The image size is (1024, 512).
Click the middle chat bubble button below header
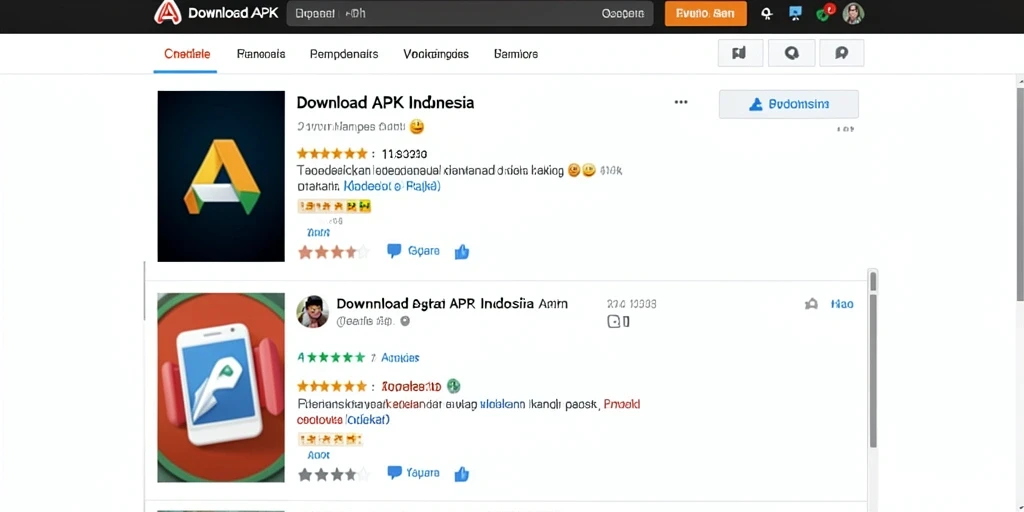[x=792, y=53]
